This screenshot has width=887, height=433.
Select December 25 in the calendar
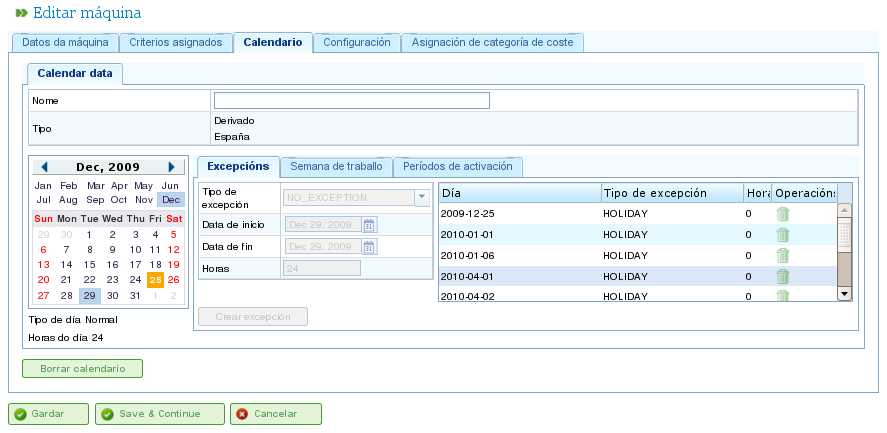click(155, 280)
